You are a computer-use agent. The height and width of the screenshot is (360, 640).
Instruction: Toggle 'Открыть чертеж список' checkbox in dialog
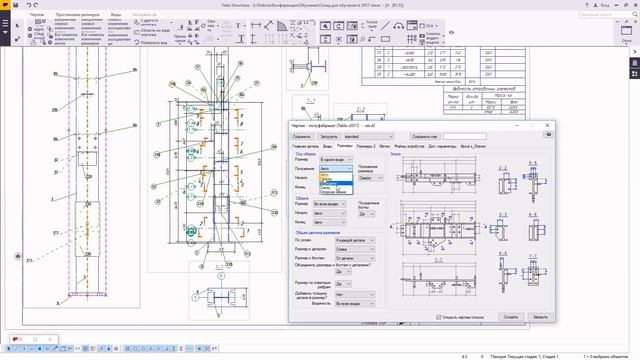(438, 317)
